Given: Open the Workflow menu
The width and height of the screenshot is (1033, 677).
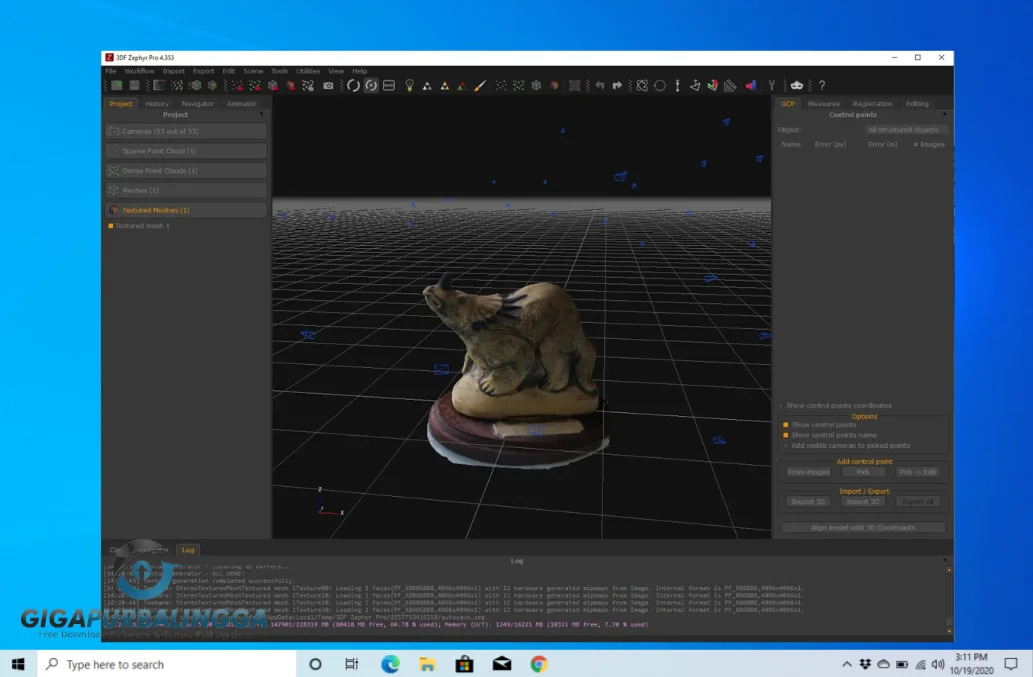Looking at the screenshot, I should (x=139, y=71).
